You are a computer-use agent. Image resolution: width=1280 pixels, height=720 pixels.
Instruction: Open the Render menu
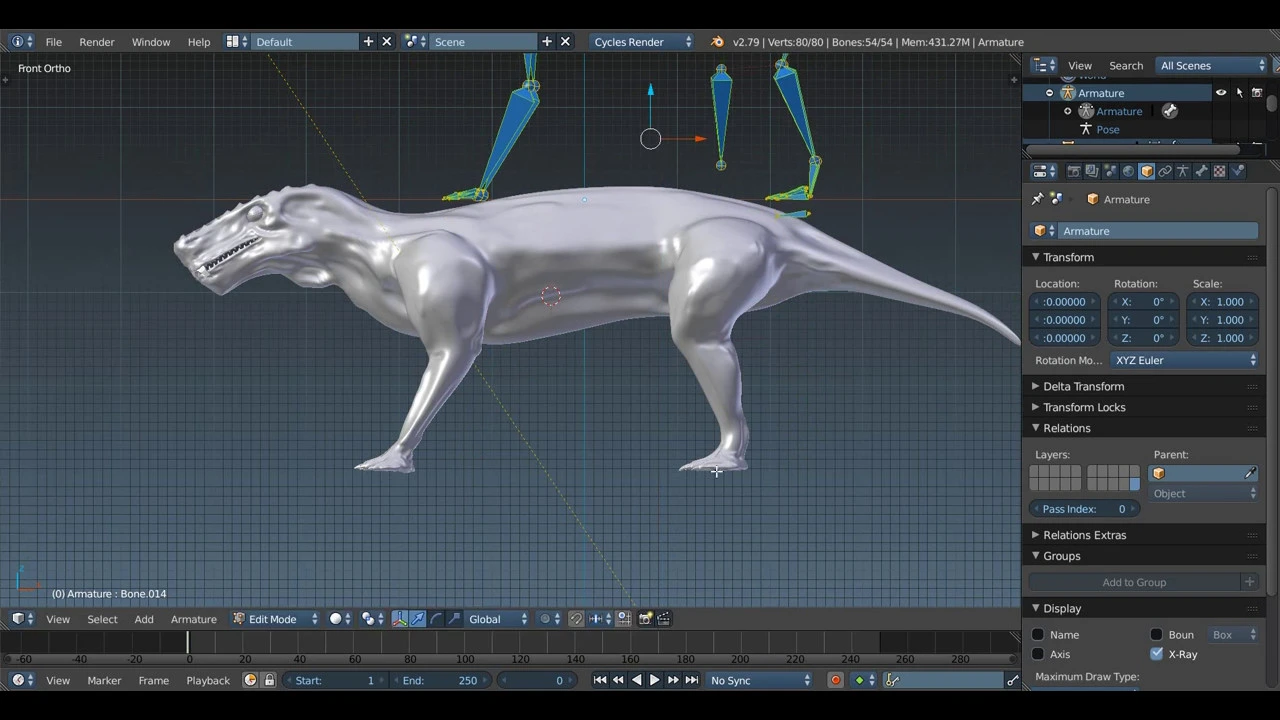[x=97, y=42]
